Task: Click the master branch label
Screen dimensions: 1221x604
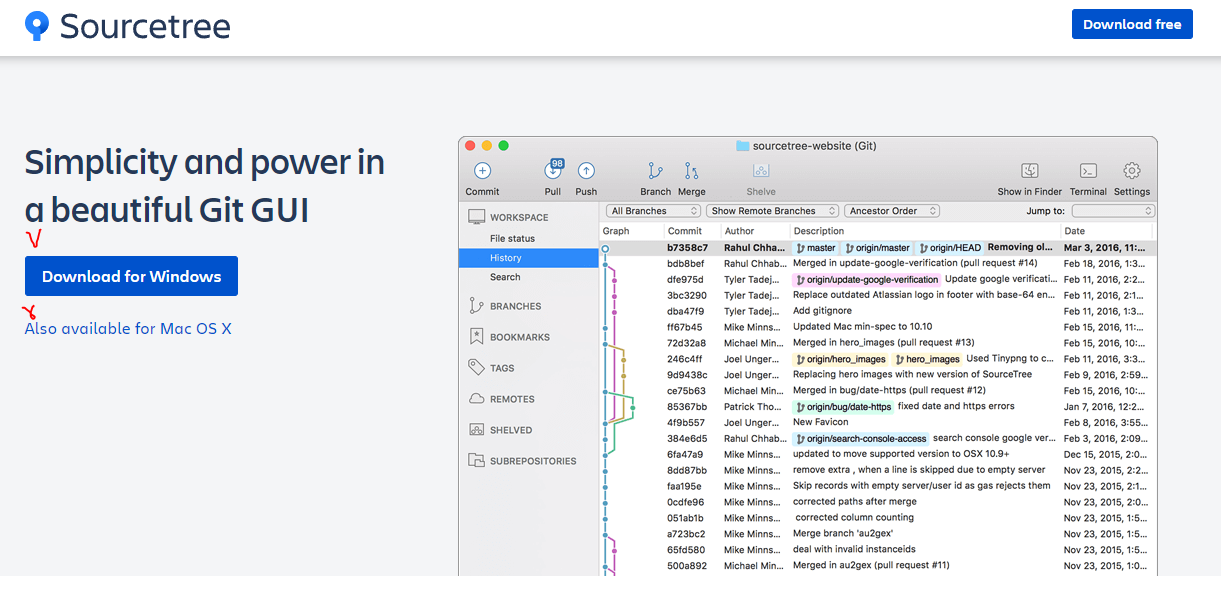Action: [x=815, y=247]
